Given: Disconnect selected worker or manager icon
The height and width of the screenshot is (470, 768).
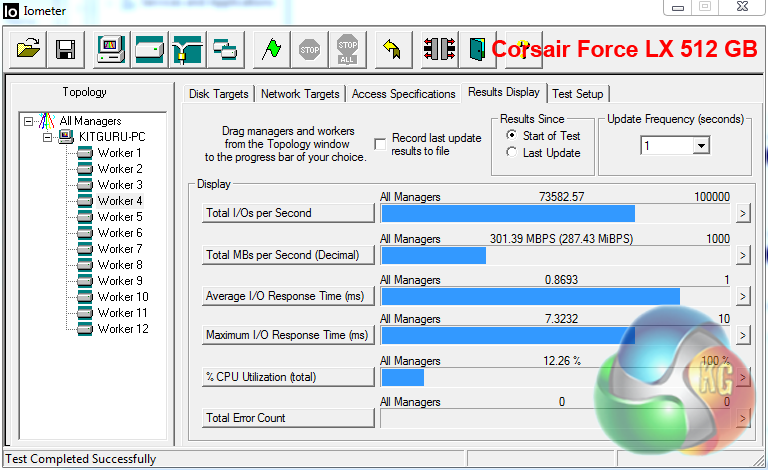Looking at the screenshot, I should [x=439, y=49].
